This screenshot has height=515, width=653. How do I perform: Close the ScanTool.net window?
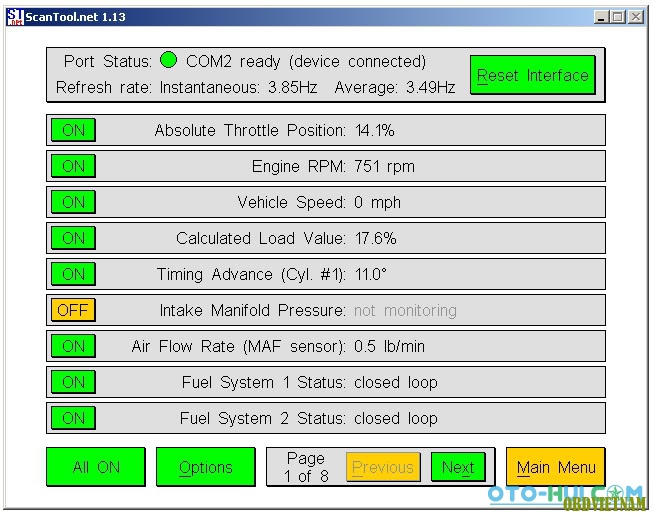636,17
